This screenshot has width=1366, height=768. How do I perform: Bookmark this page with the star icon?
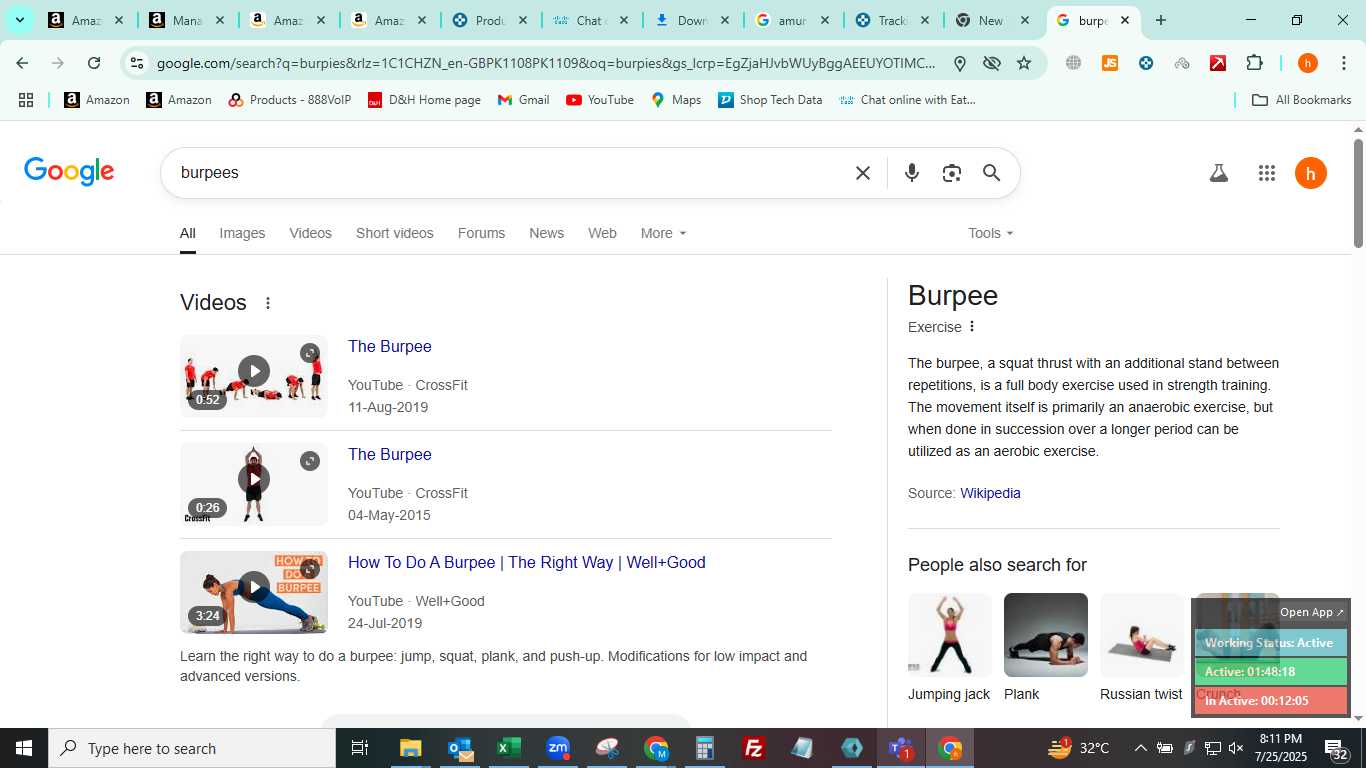coord(1023,63)
